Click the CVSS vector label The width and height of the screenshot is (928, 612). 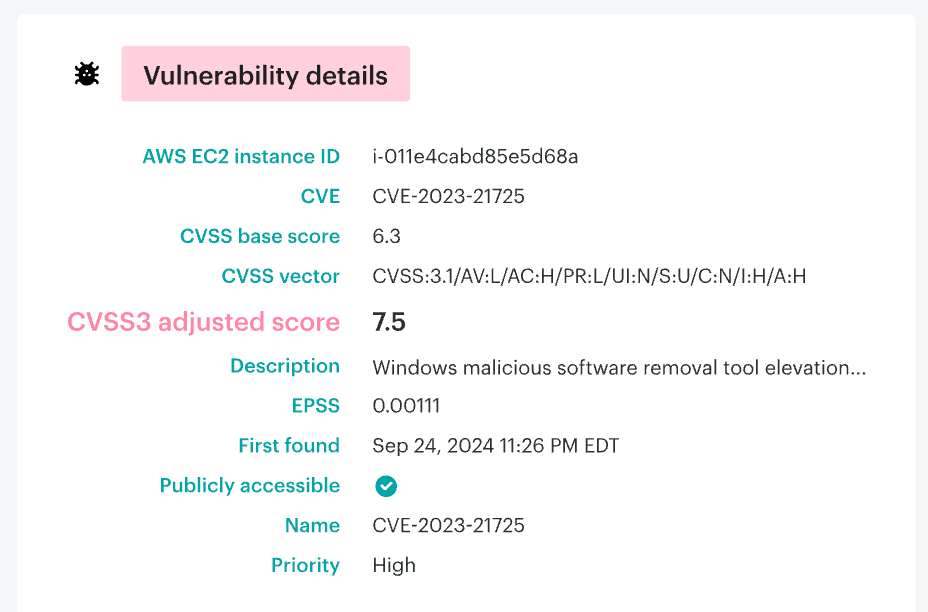(280, 276)
